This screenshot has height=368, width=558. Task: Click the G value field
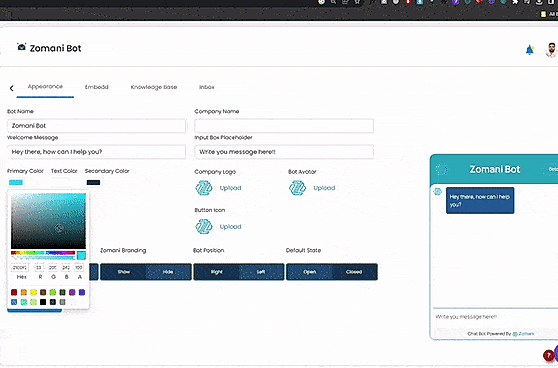(53, 267)
